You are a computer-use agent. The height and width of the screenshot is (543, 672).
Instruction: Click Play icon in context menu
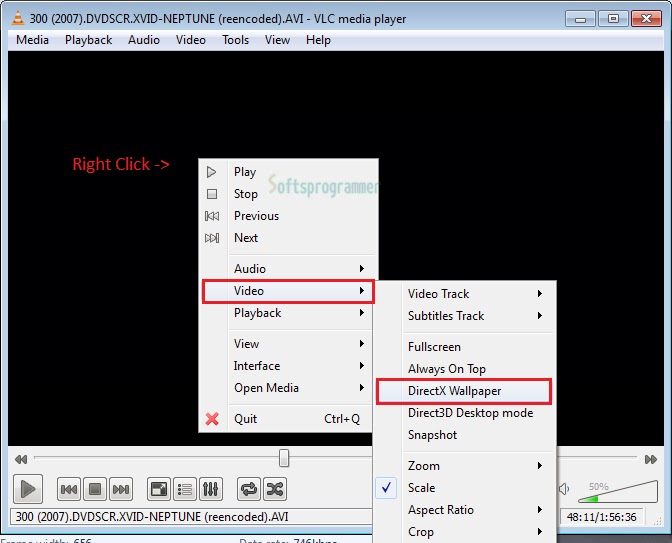(x=211, y=172)
